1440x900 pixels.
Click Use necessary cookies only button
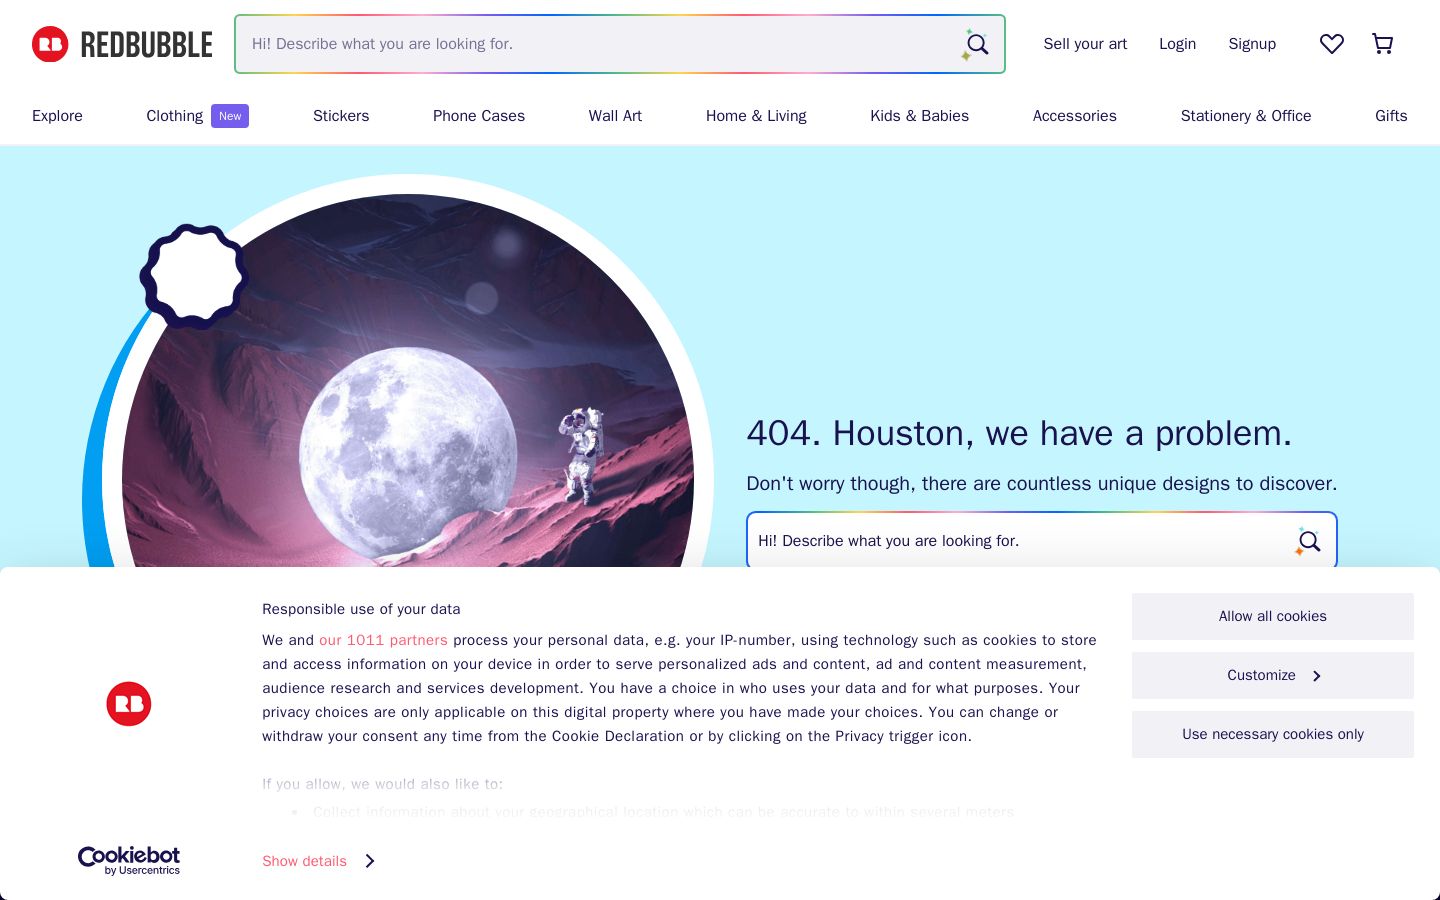point(1273,735)
